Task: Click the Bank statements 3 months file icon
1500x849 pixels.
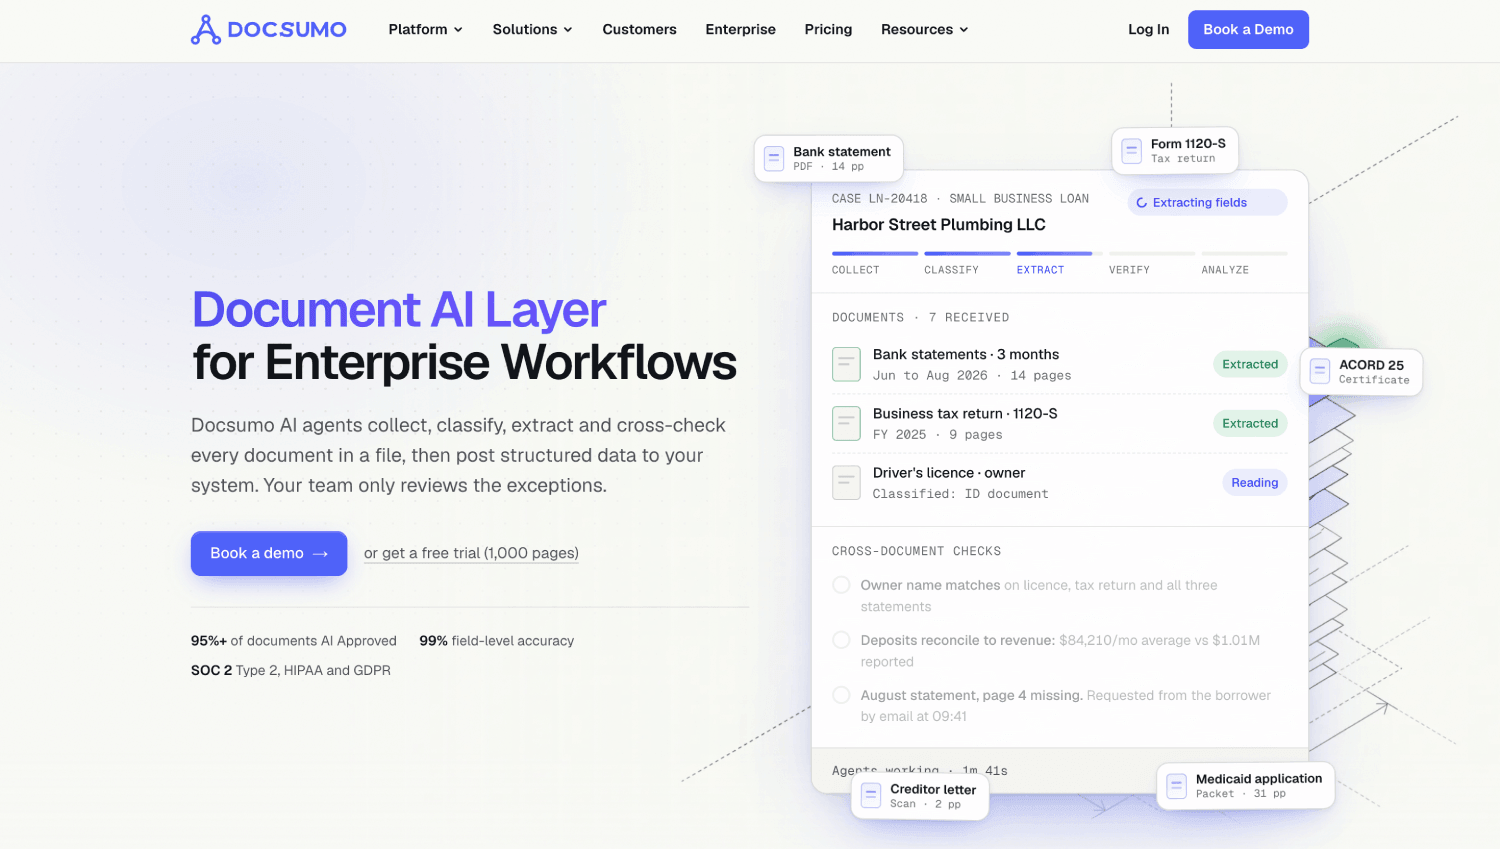Action: pos(846,364)
